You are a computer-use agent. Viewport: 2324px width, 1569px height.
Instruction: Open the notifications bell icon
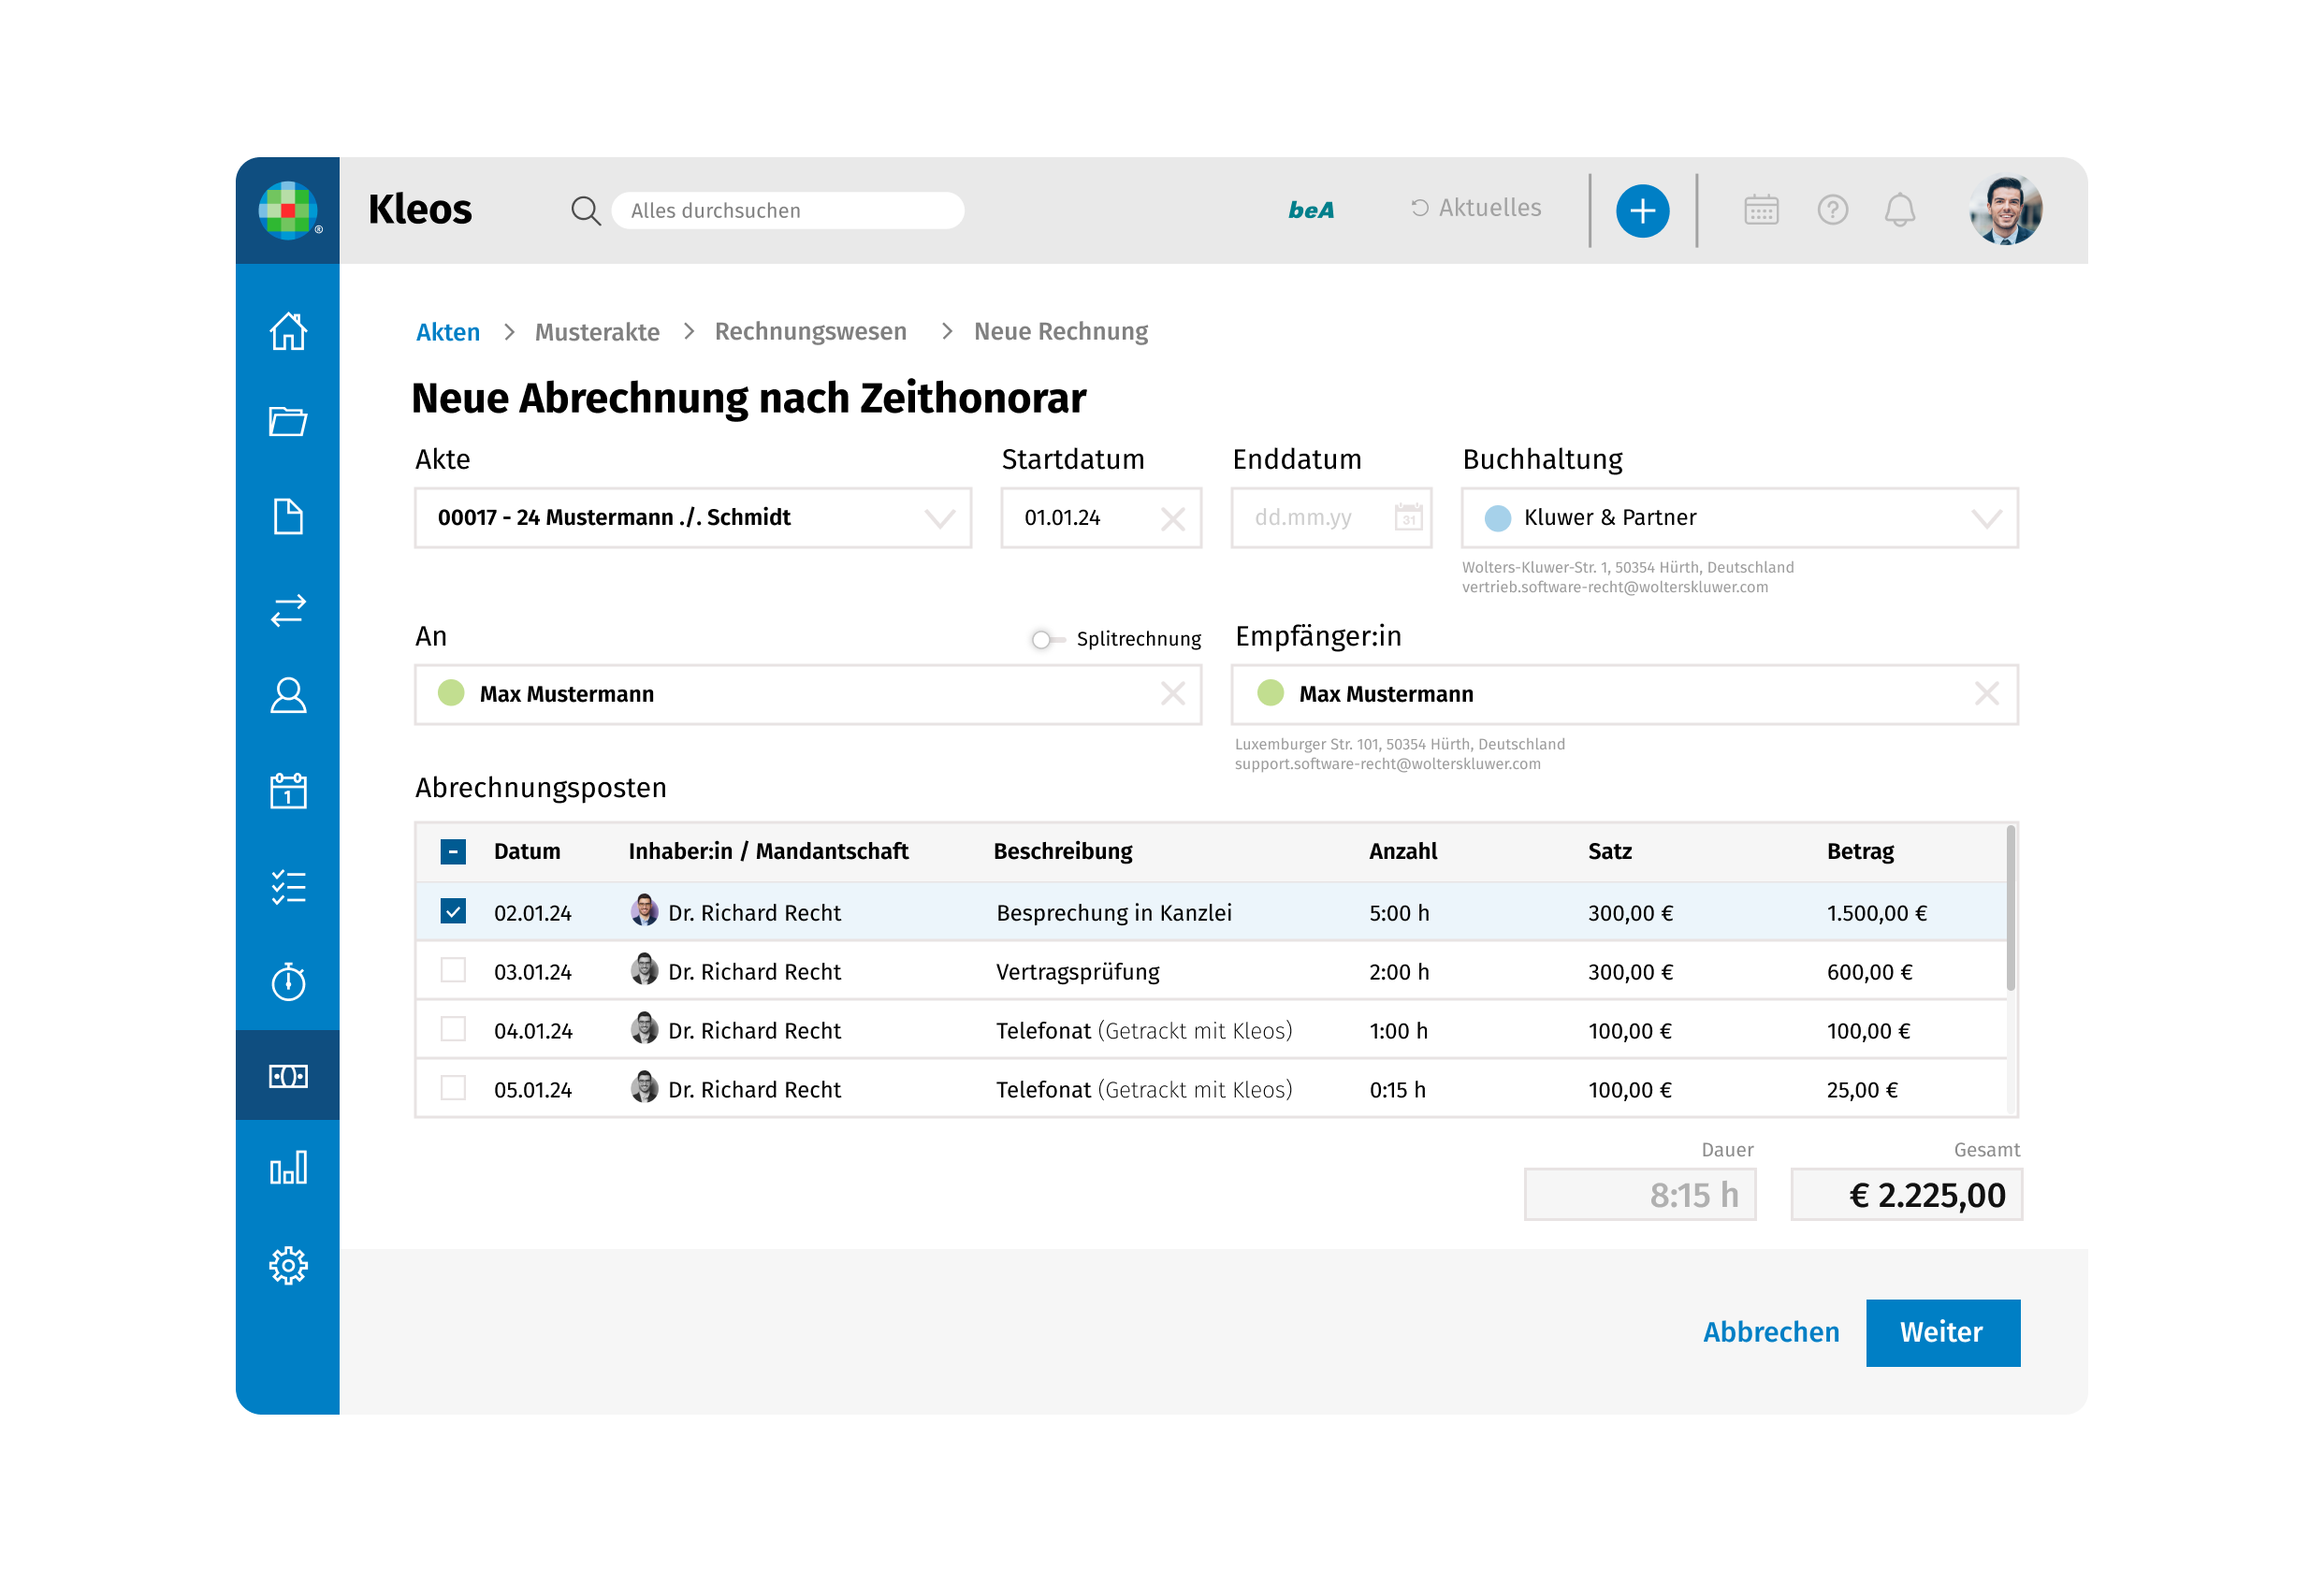1899,210
